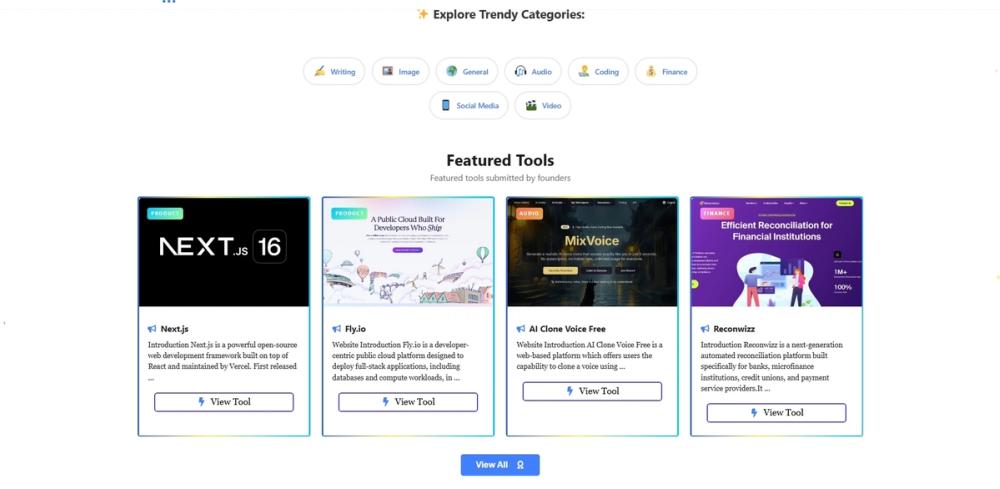Select the Audio category chip
This screenshot has width=1000, height=489.
coord(533,71)
